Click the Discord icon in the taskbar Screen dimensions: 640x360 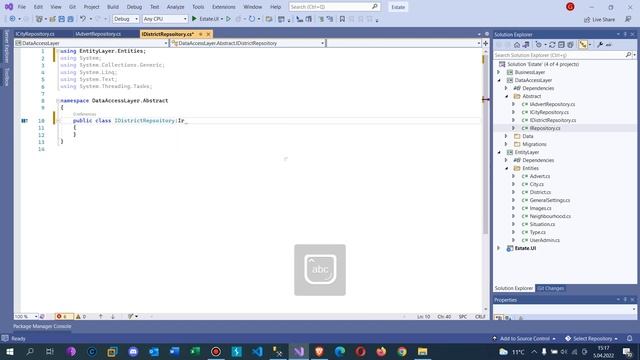pyautogui.click(x=133, y=351)
